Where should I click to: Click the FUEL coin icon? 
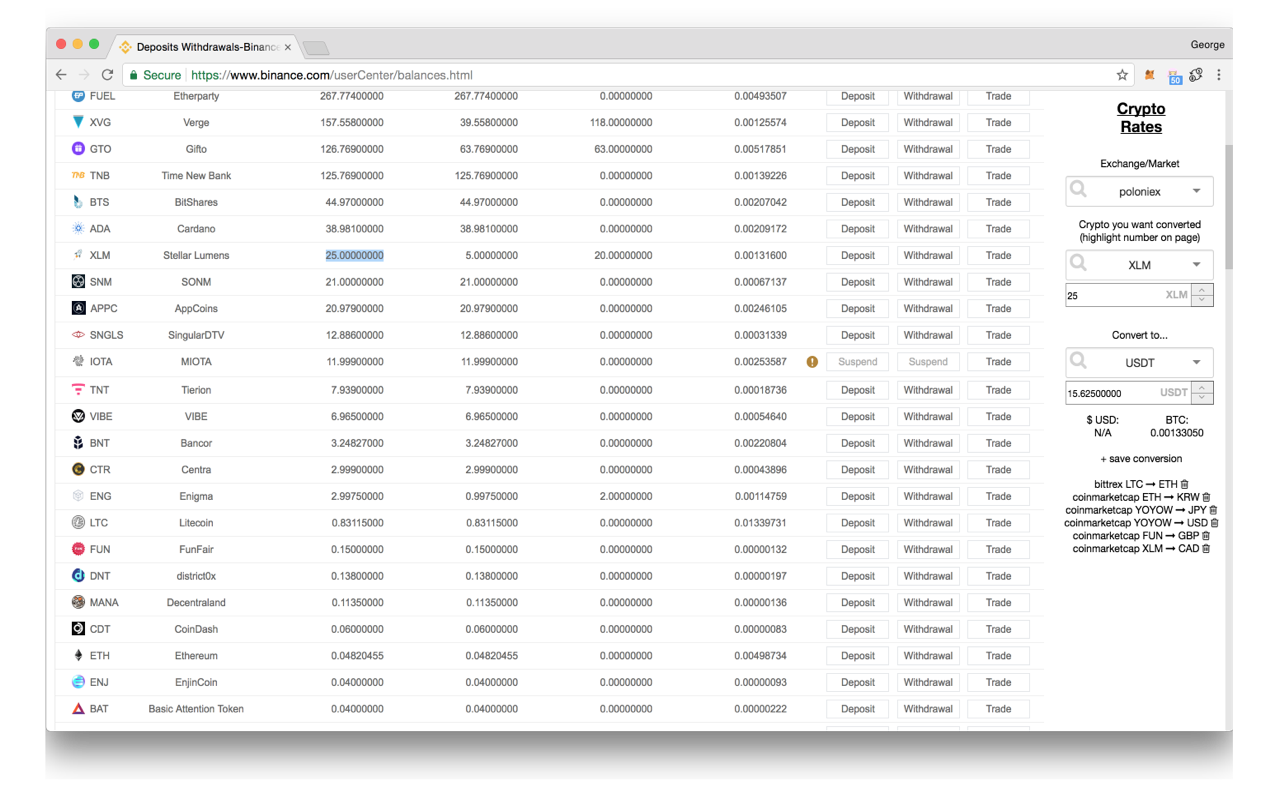tap(78, 96)
